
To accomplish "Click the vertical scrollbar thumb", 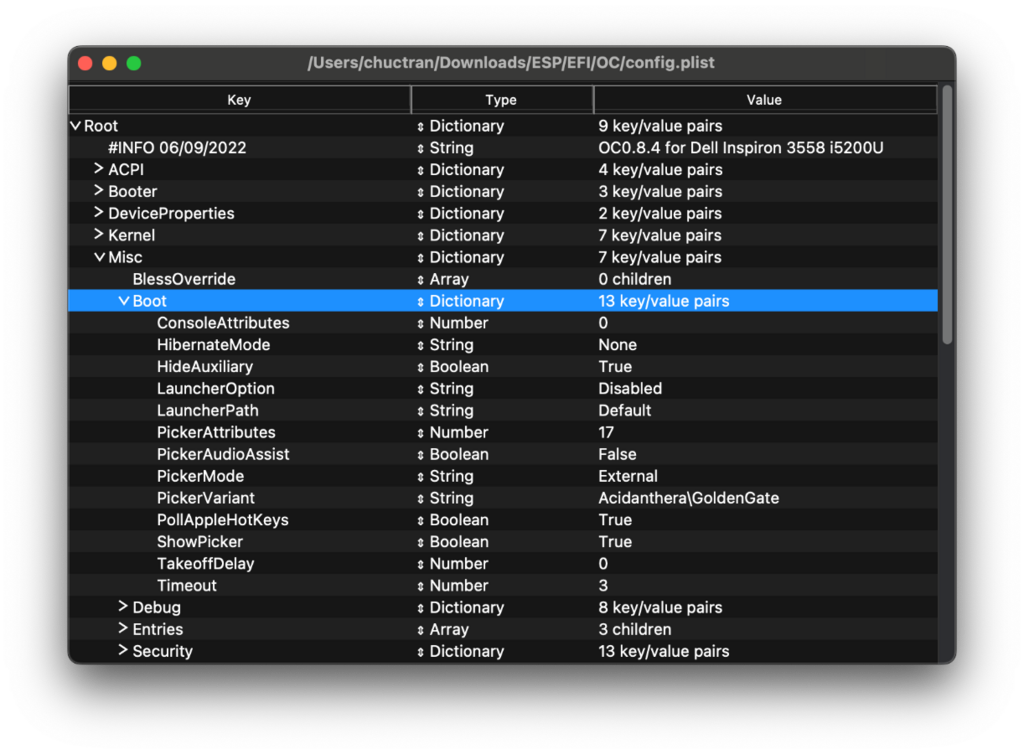I will pyautogui.click(x=946, y=215).
